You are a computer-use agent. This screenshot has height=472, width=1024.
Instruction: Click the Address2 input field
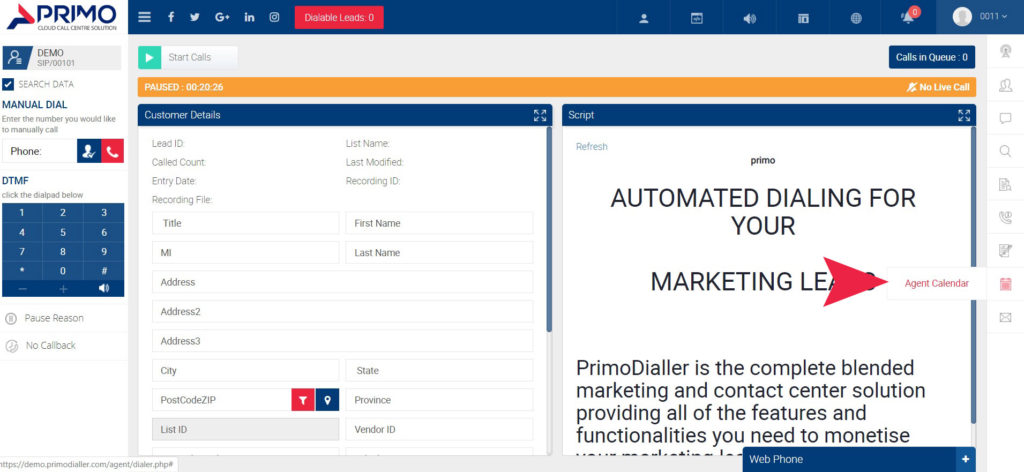343,311
